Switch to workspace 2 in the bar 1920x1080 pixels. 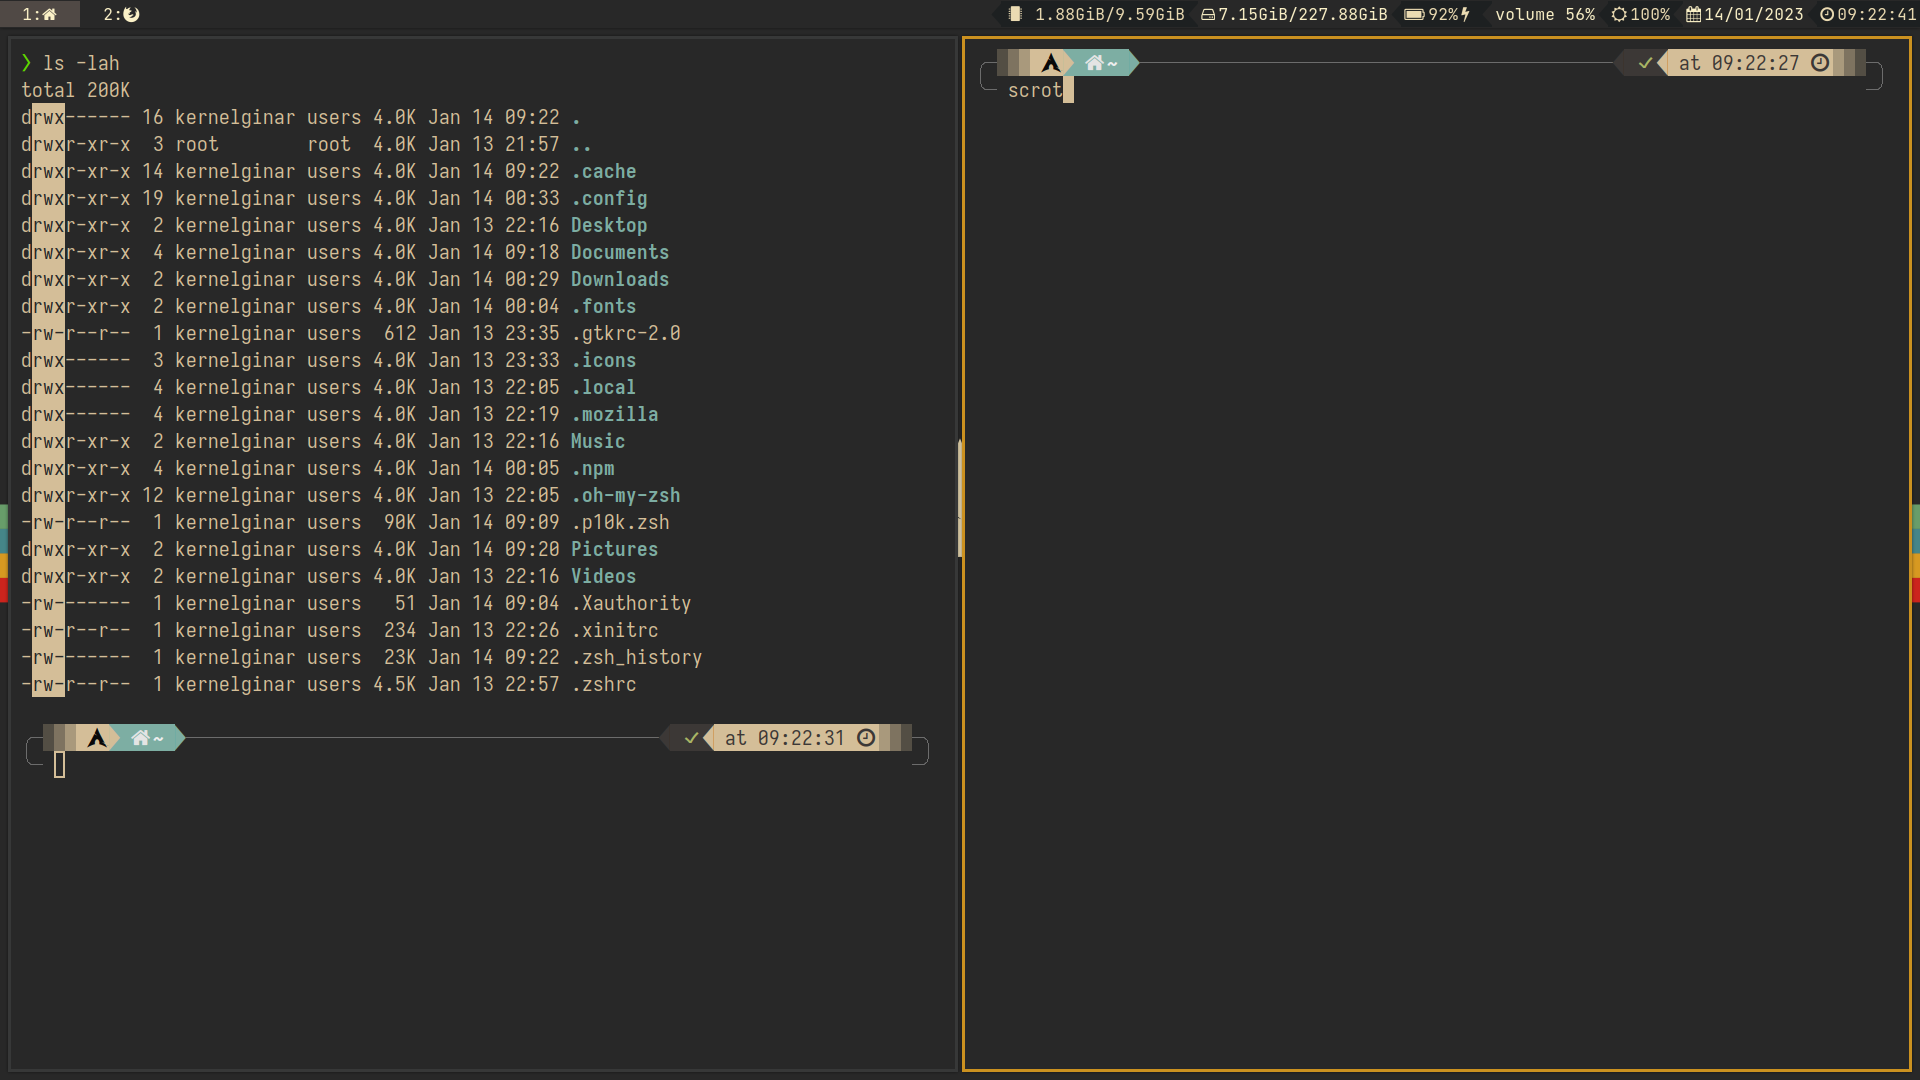click(x=122, y=14)
